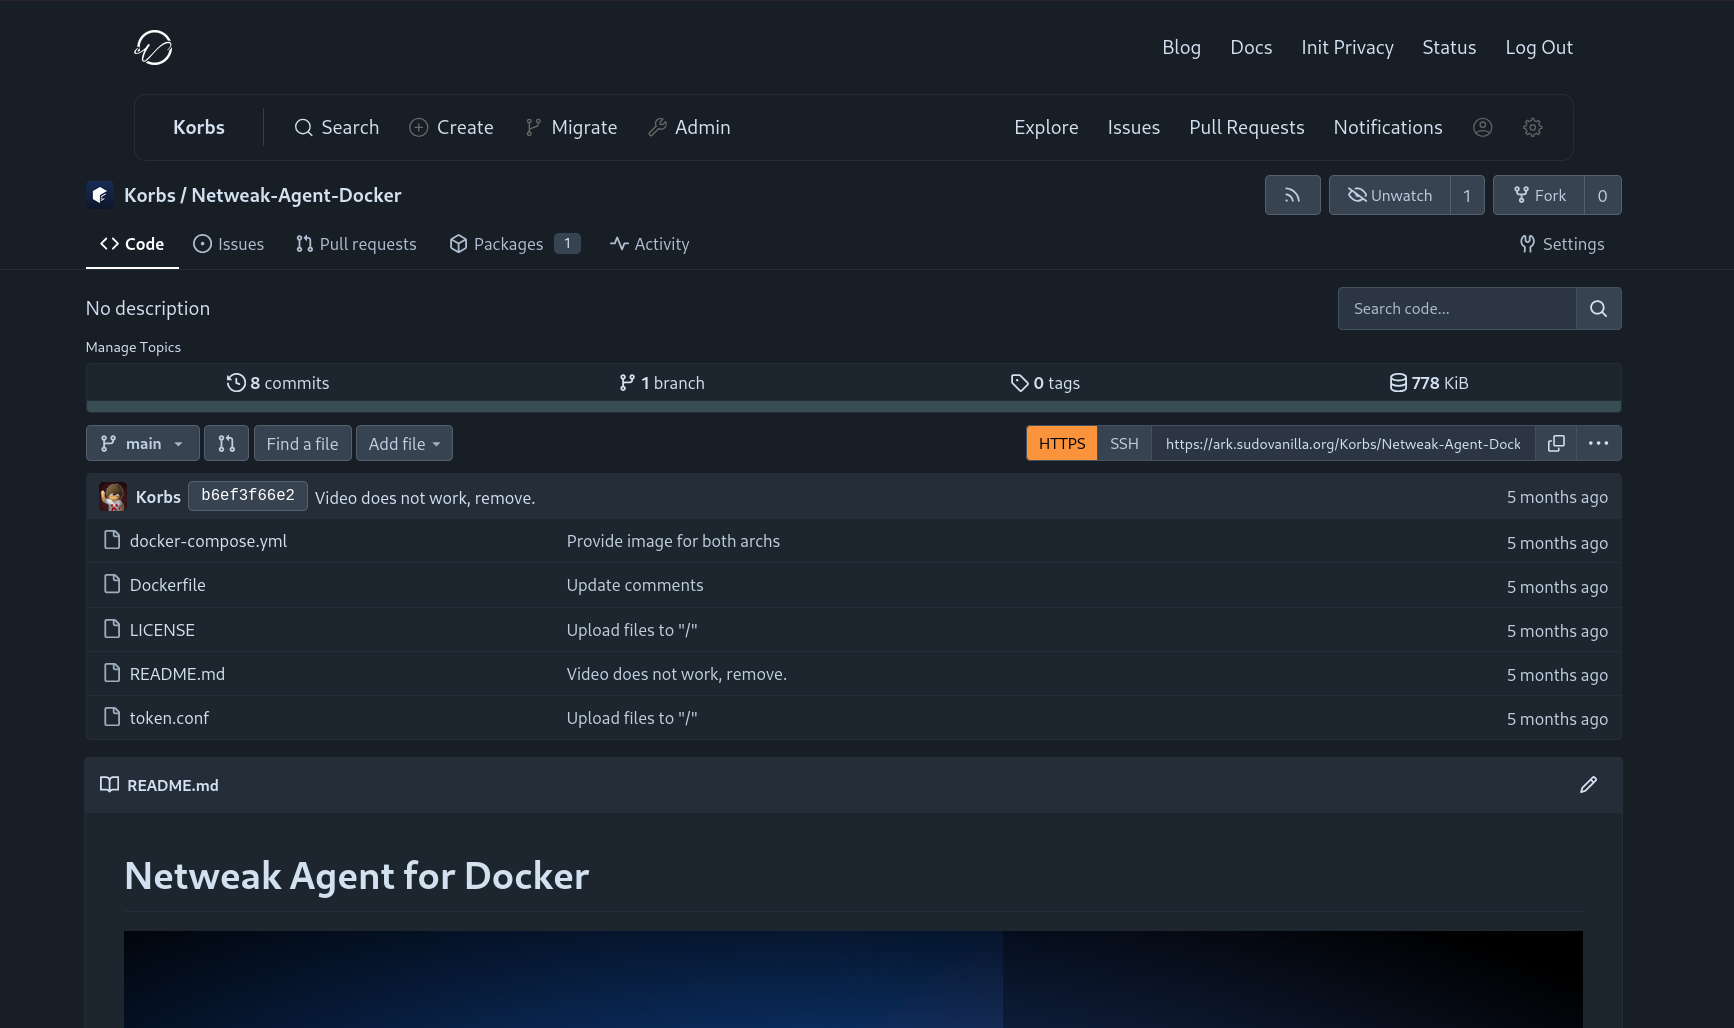Viewport: 1734px width, 1028px height.
Task: Open 'Update comments' commit message
Action: pyautogui.click(x=635, y=585)
